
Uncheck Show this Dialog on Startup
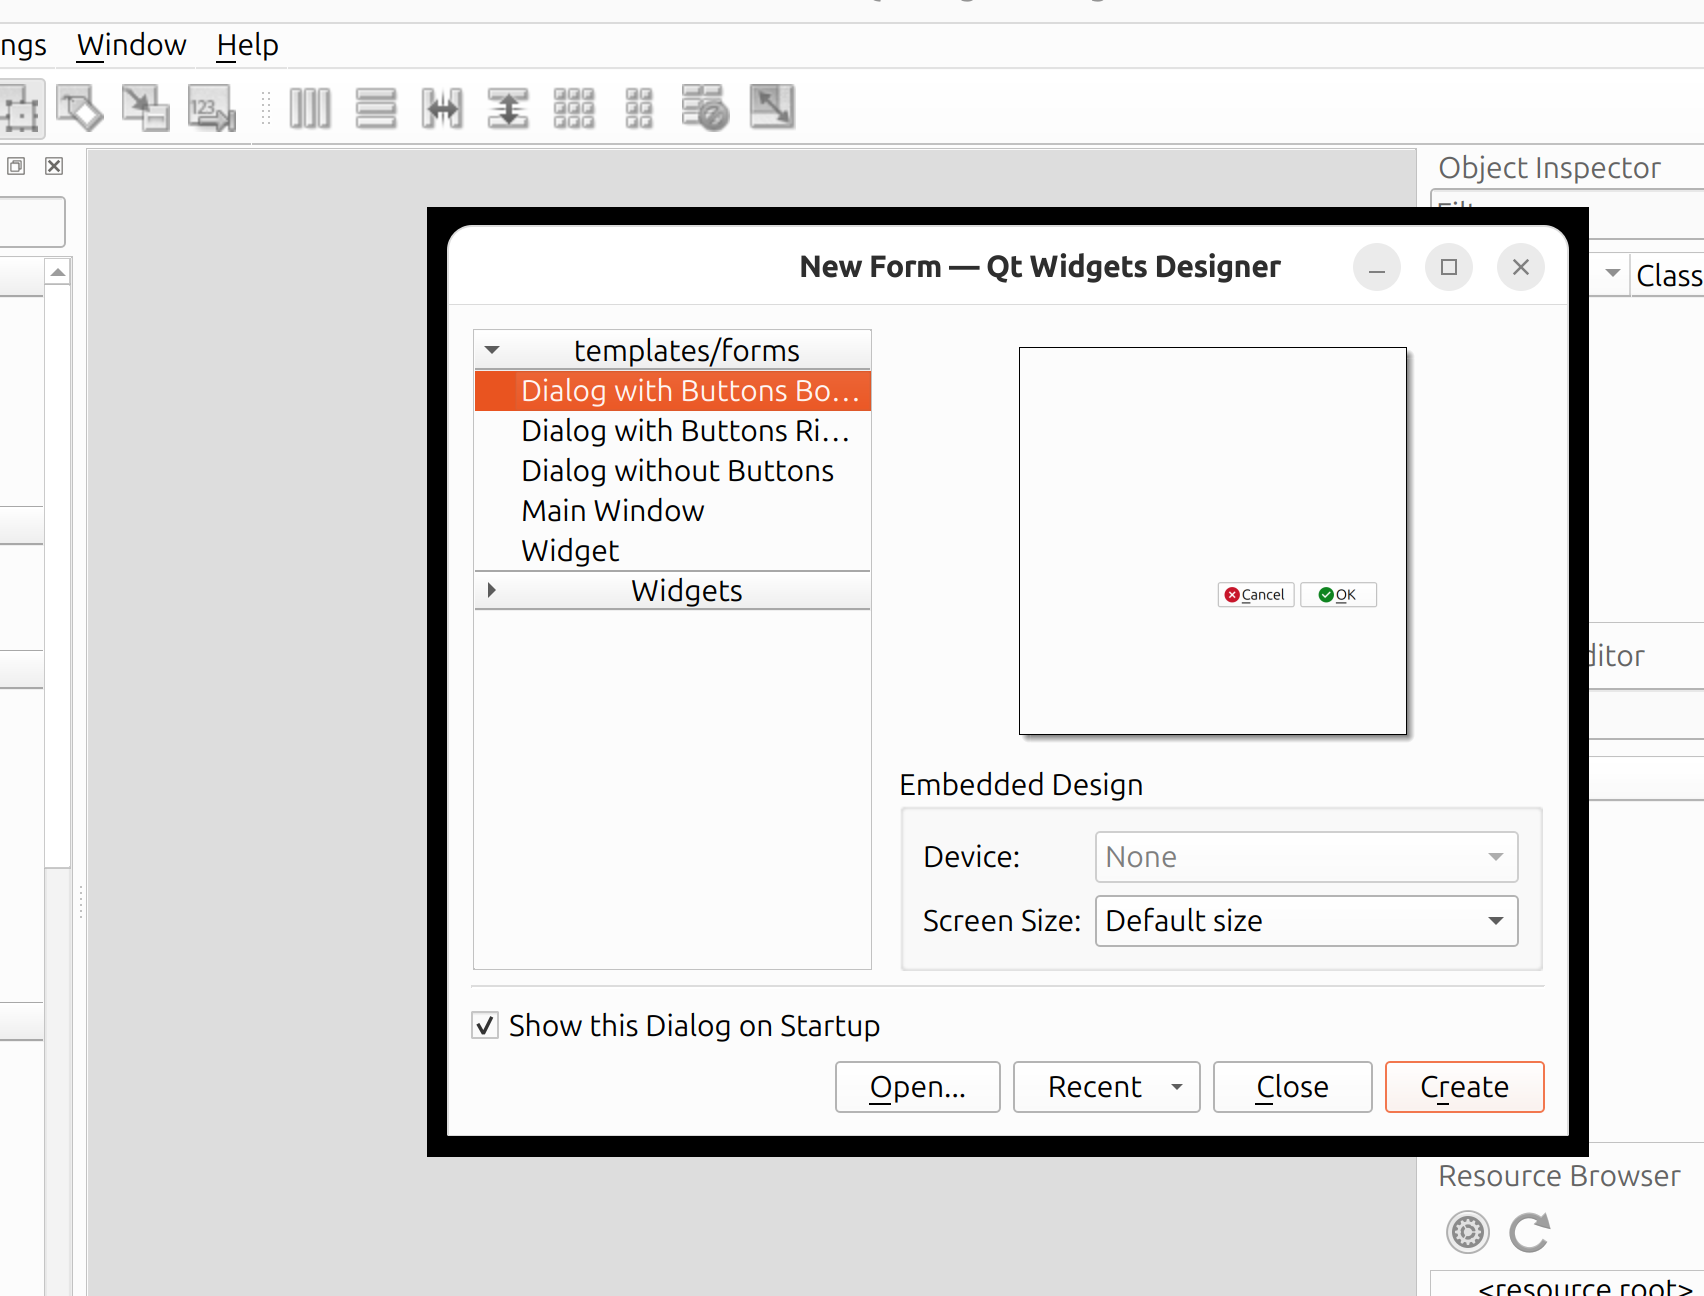coord(485,1025)
